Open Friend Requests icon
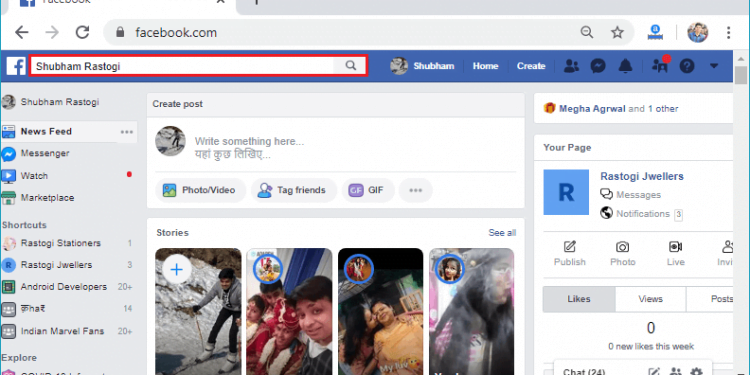The width and height of the screenshot is (750, 375). pyautogui.click(x=571, y=66)
